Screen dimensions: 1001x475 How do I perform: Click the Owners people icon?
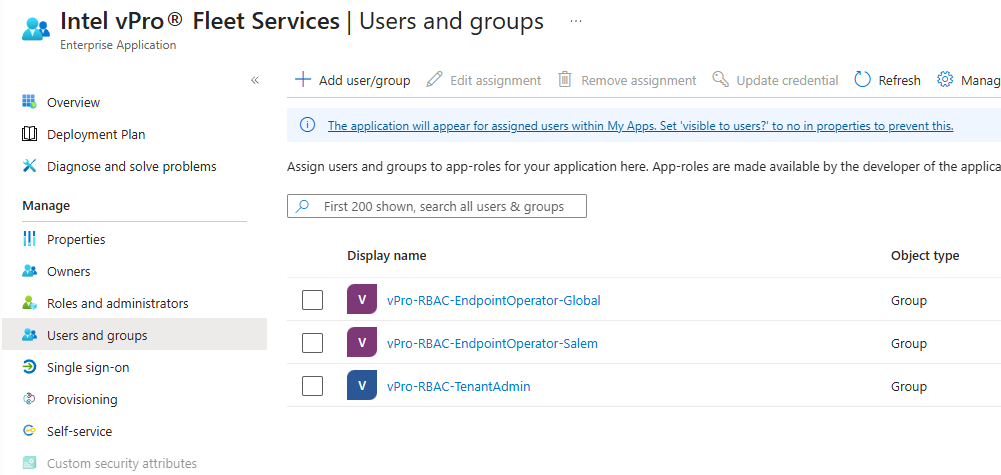coord(29,271)
